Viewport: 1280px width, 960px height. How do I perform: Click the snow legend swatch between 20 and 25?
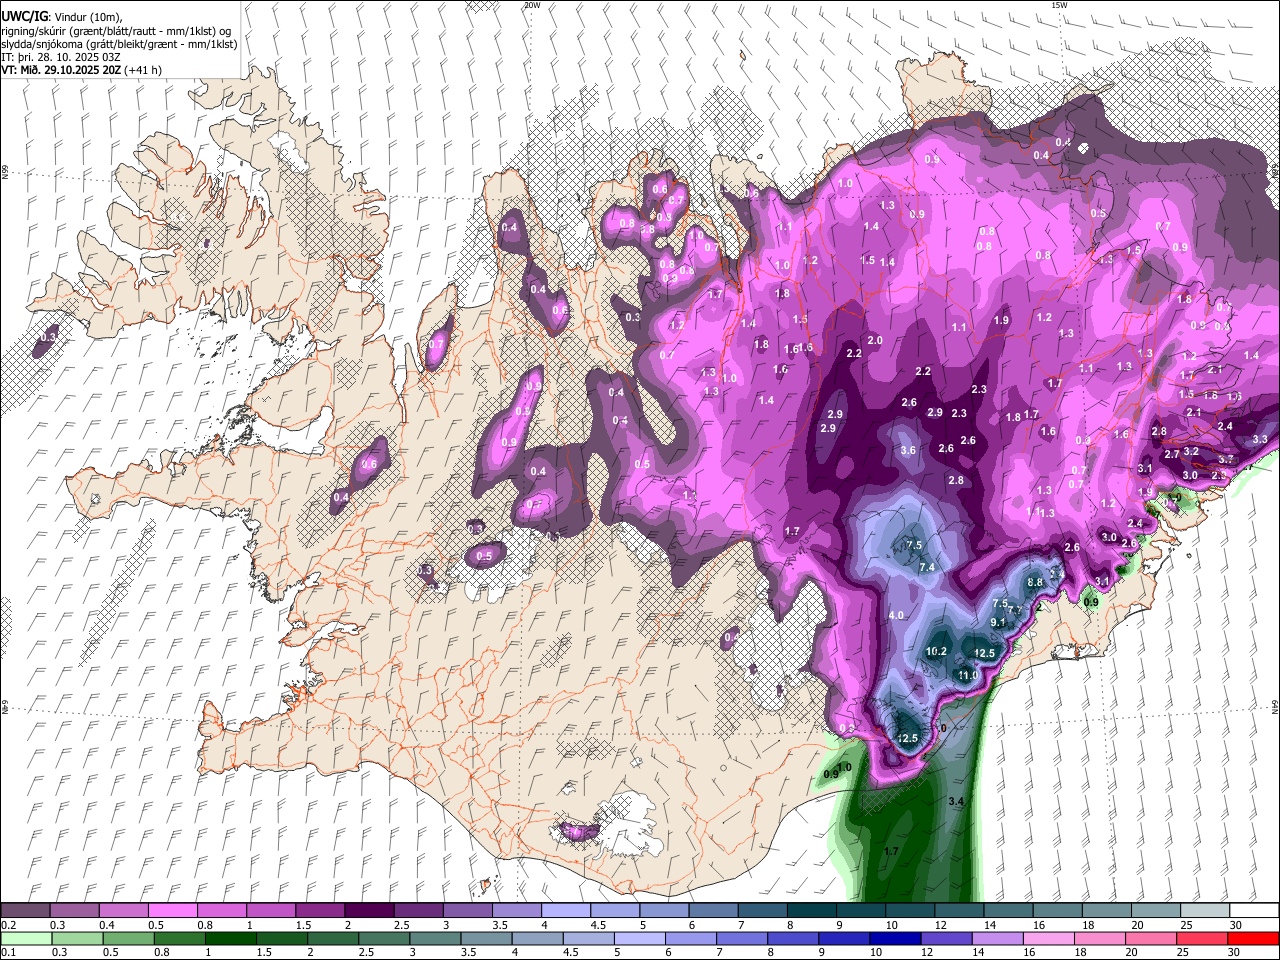tap(1156, 910)
